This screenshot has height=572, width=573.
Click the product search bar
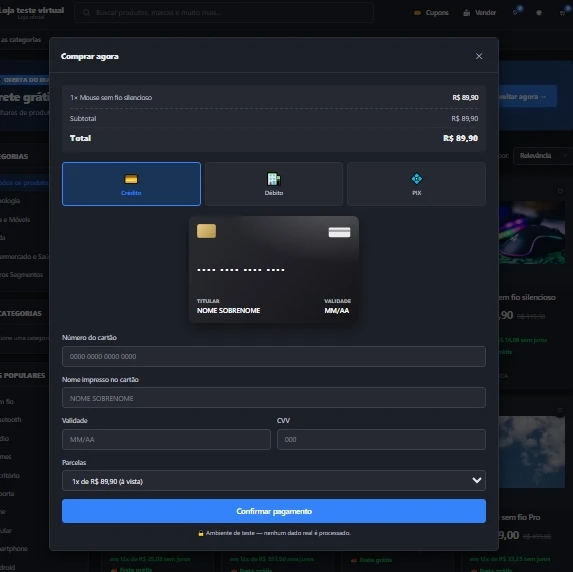(x=224, y=13)
